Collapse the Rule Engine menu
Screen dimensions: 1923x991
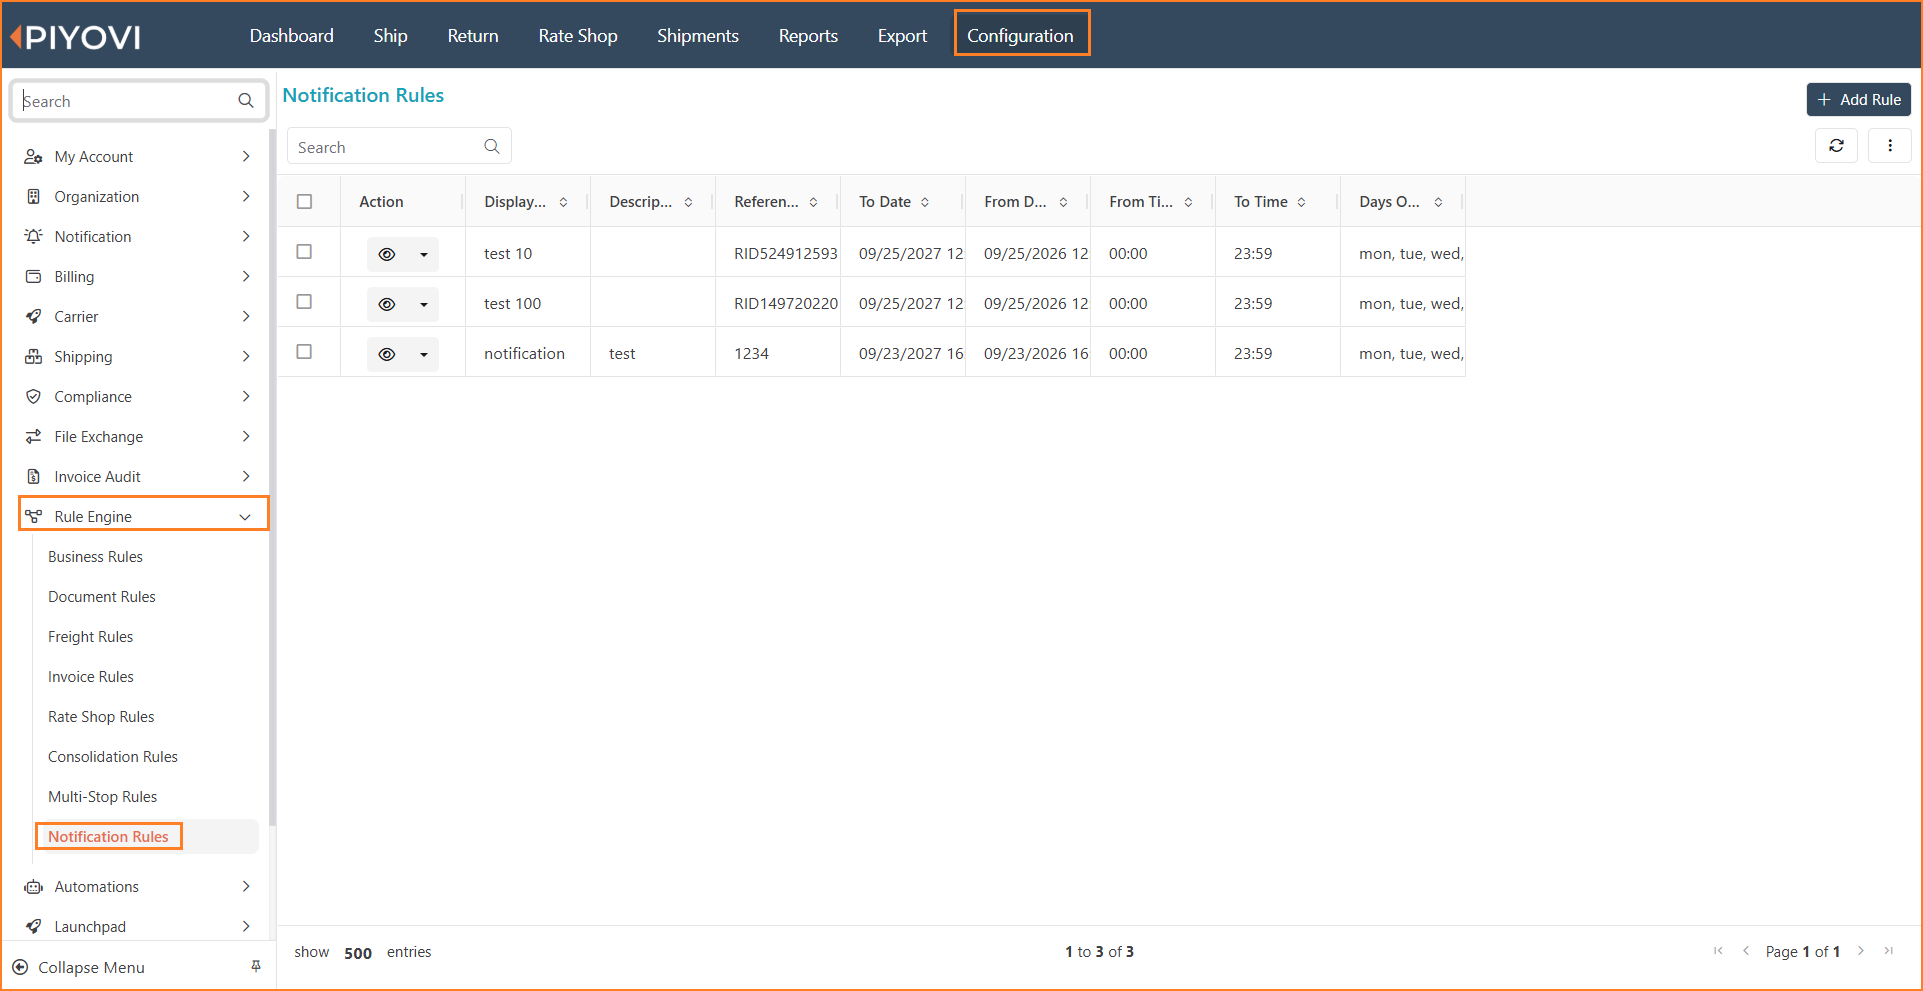(x=144, y=514)
